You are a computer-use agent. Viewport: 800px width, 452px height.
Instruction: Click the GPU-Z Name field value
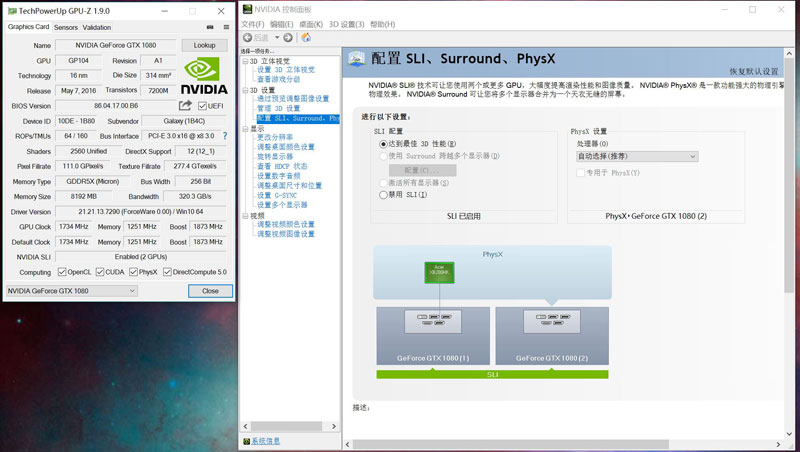[116, 45]
